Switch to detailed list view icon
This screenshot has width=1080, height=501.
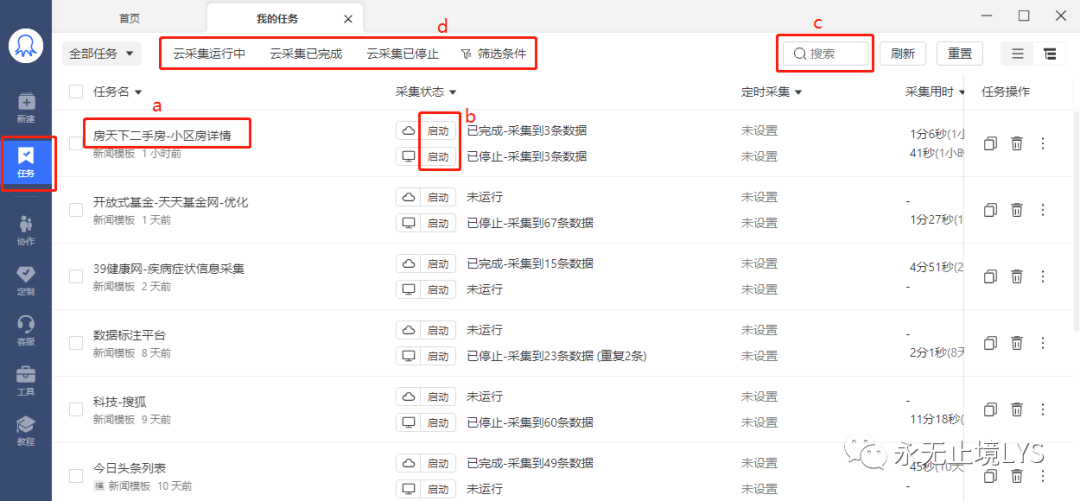(1050, 54)
